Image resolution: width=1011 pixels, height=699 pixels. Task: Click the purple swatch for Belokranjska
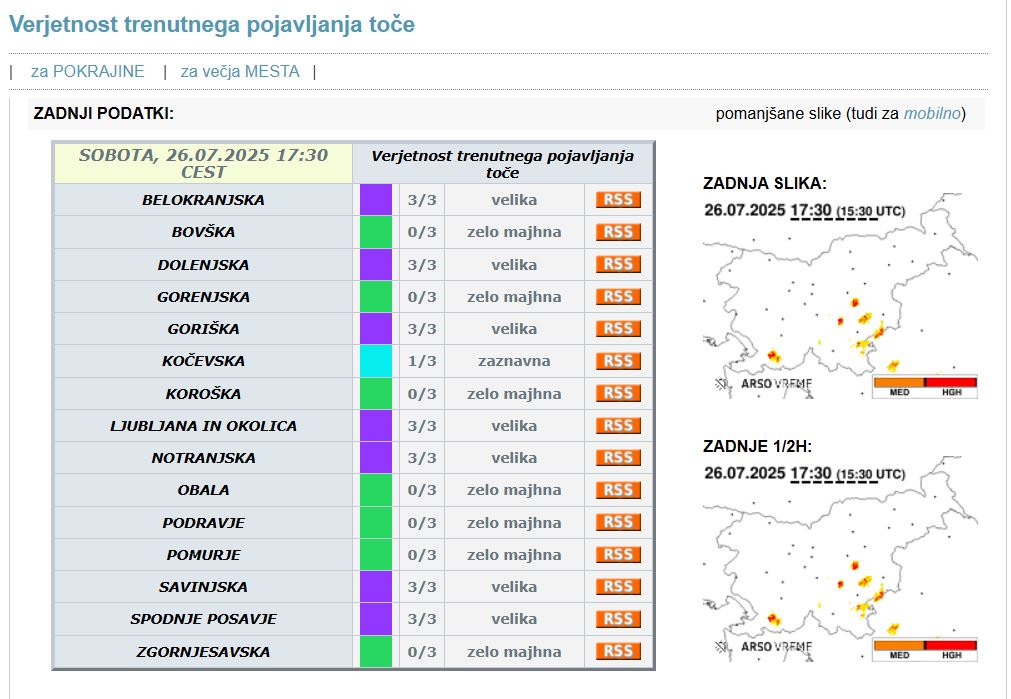[x=375, y=200]
